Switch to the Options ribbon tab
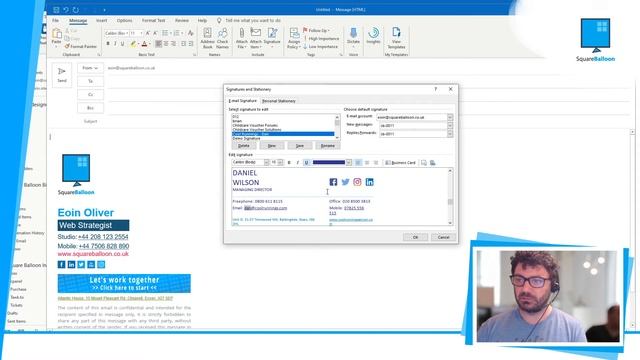The image size is (640, 360). click(124, 20)
